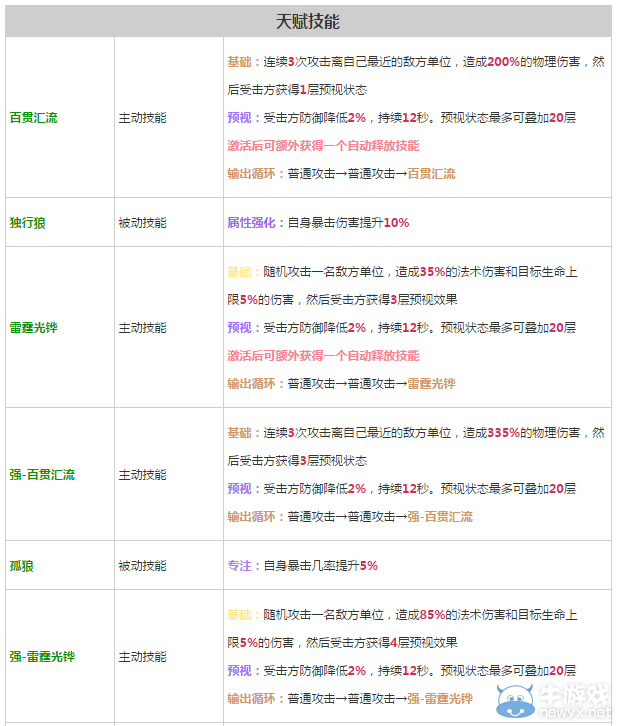Click 后受击方获得1层预视状态 line
This screenshot has height=726, width=620.
pos(297,90)
